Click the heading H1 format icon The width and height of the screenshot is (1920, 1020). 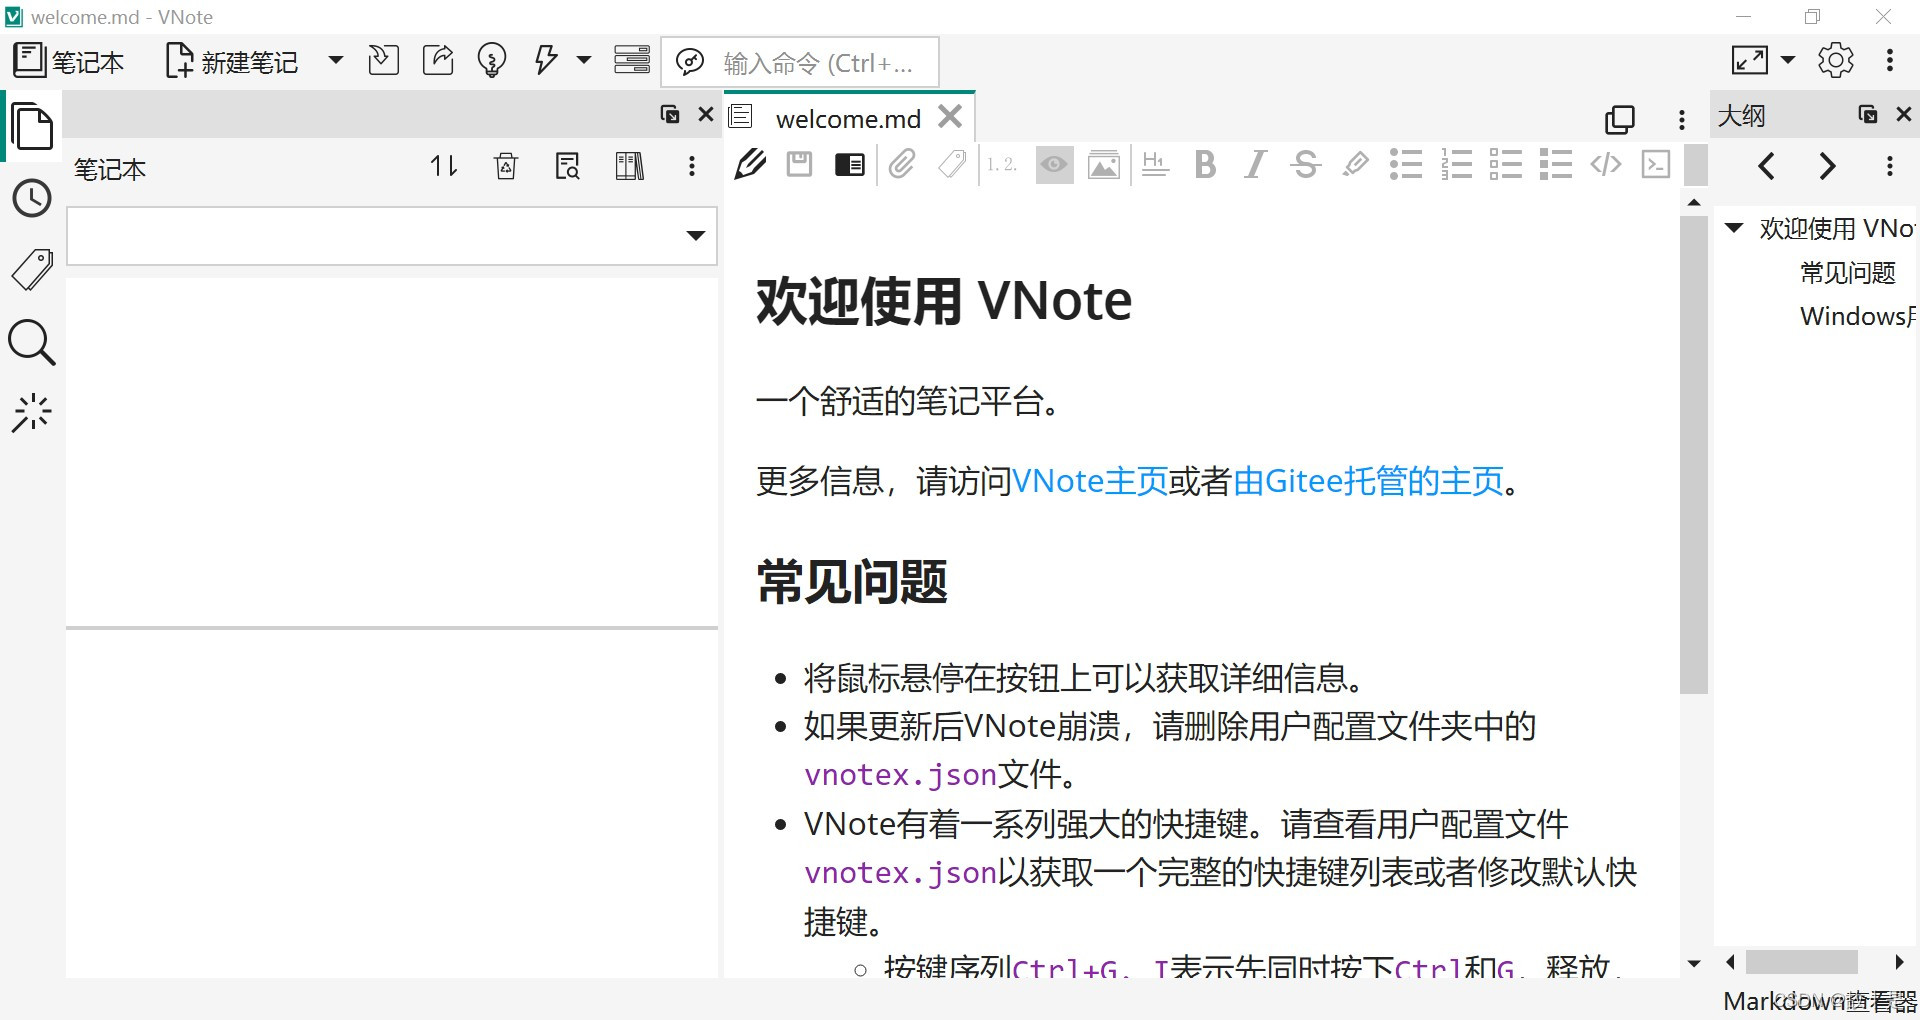click(1156, 164)
